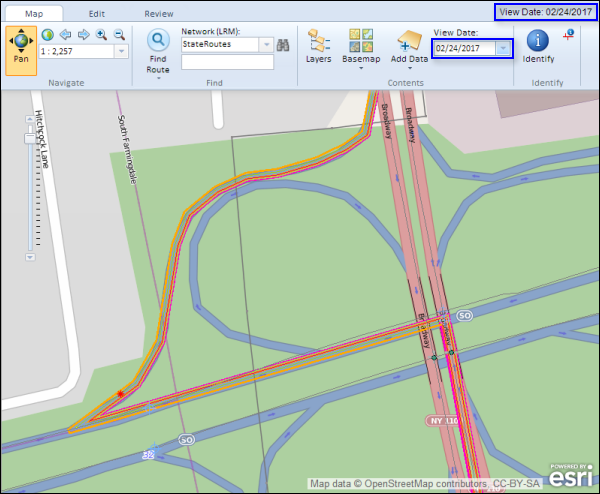Open the StateRoutes network dropdown
The width and height of the screenshot is (600, 494).
[265, 45]
